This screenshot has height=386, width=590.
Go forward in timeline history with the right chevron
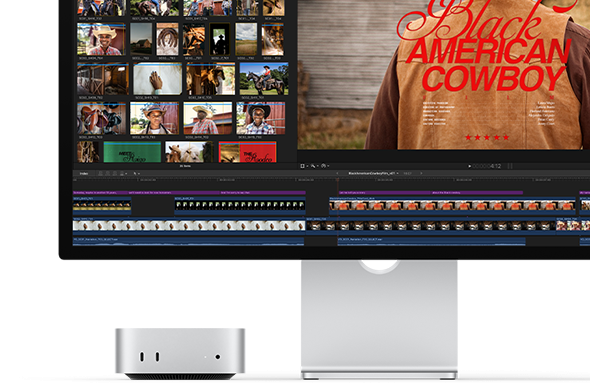(421, 173)
